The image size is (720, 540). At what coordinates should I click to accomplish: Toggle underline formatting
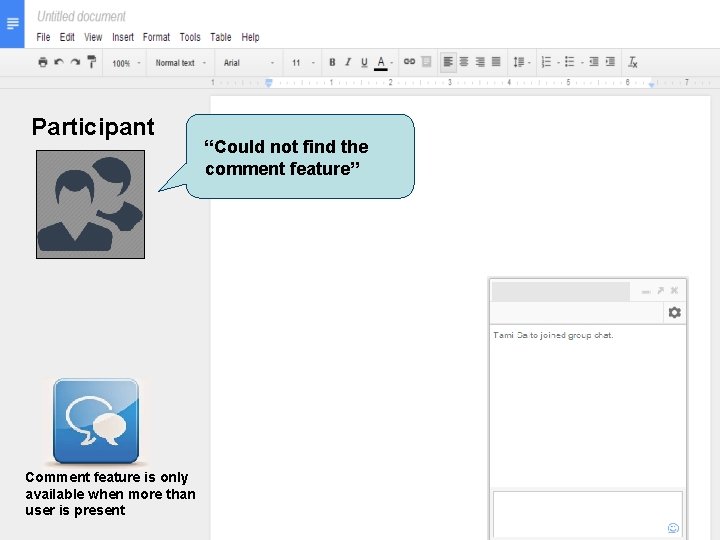(364, 62)
